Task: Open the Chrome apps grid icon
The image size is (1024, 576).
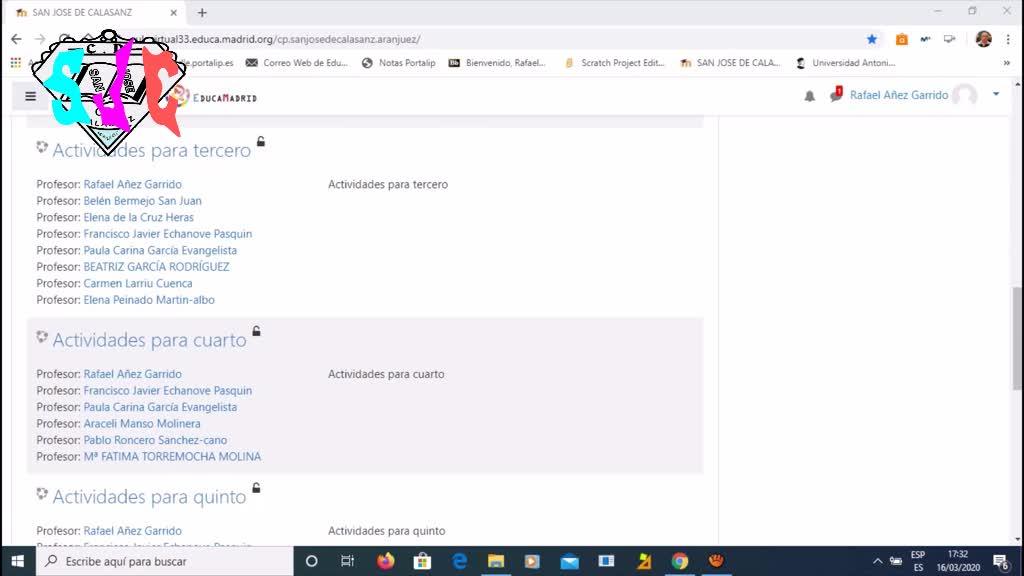Action: [x=16, y=63]
